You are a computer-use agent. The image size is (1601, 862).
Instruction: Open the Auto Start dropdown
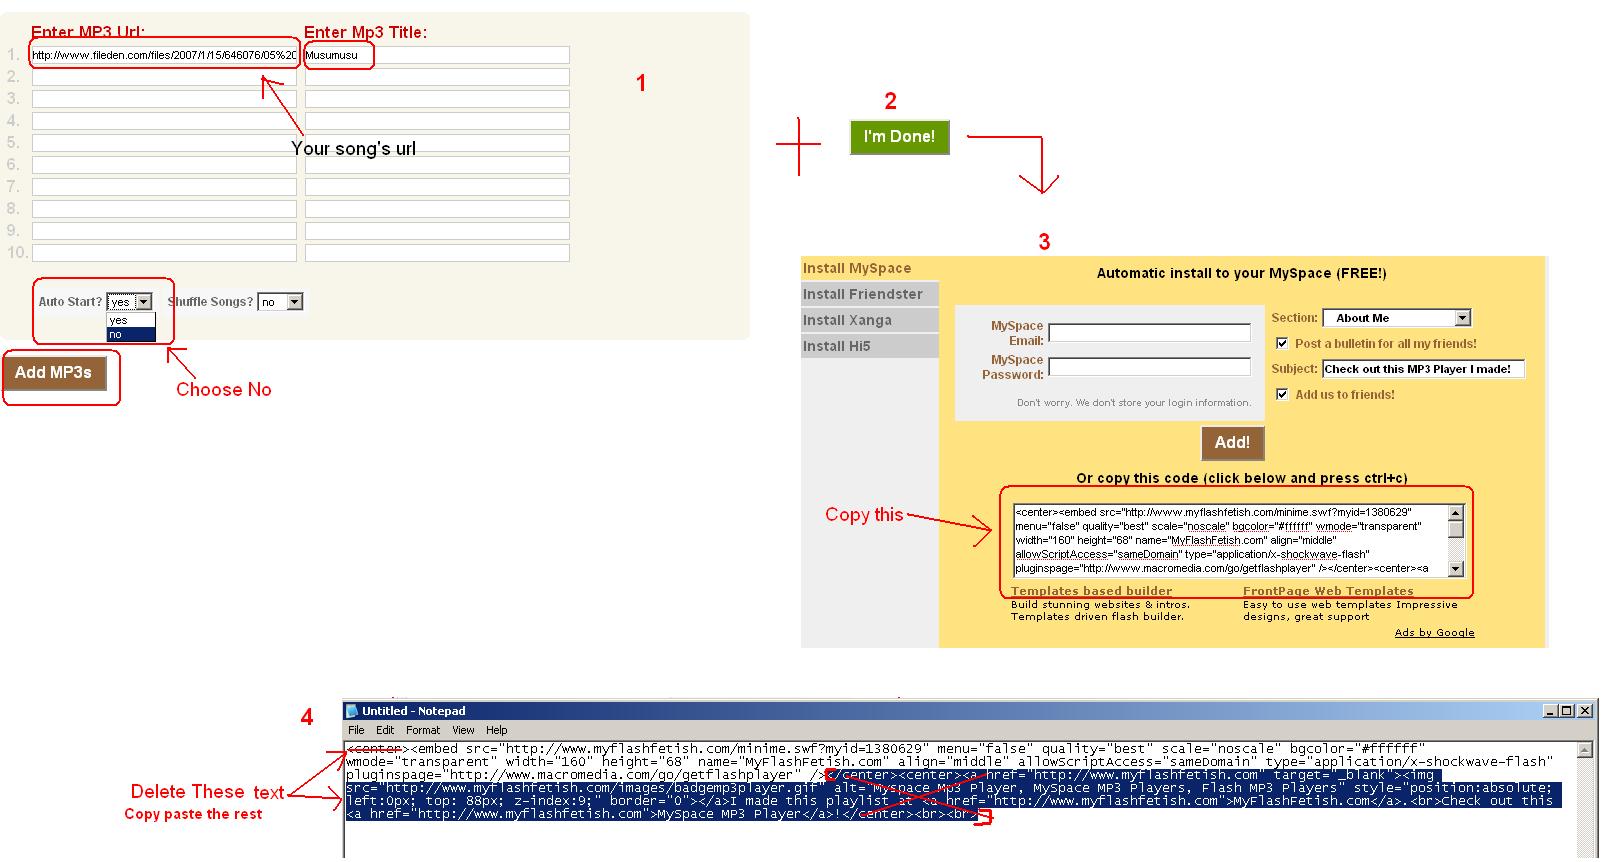pos(143,302)
